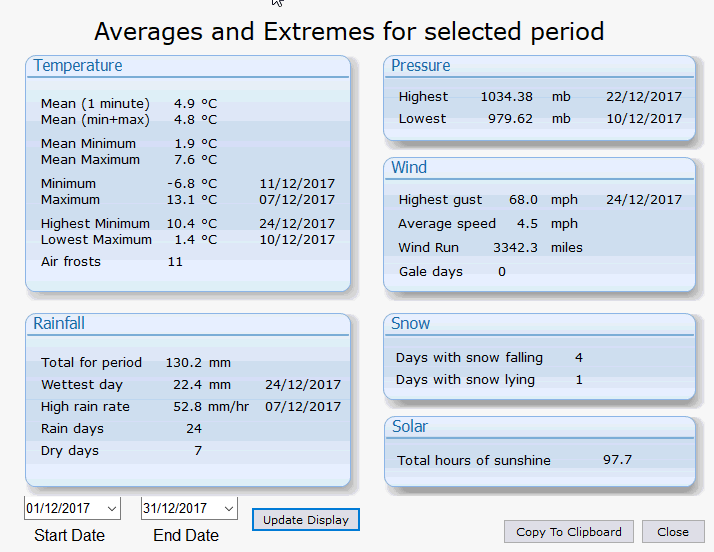Click the maximum temperature 13.1 °C
Viewport: 714px width, 552px height.
[x=192, y=199]
